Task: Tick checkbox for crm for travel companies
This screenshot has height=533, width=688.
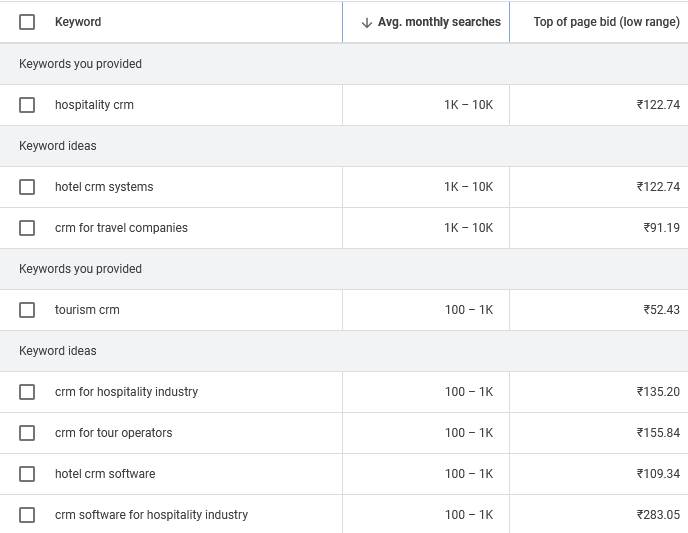Action: pyautogui.click(x=27, y=228)
